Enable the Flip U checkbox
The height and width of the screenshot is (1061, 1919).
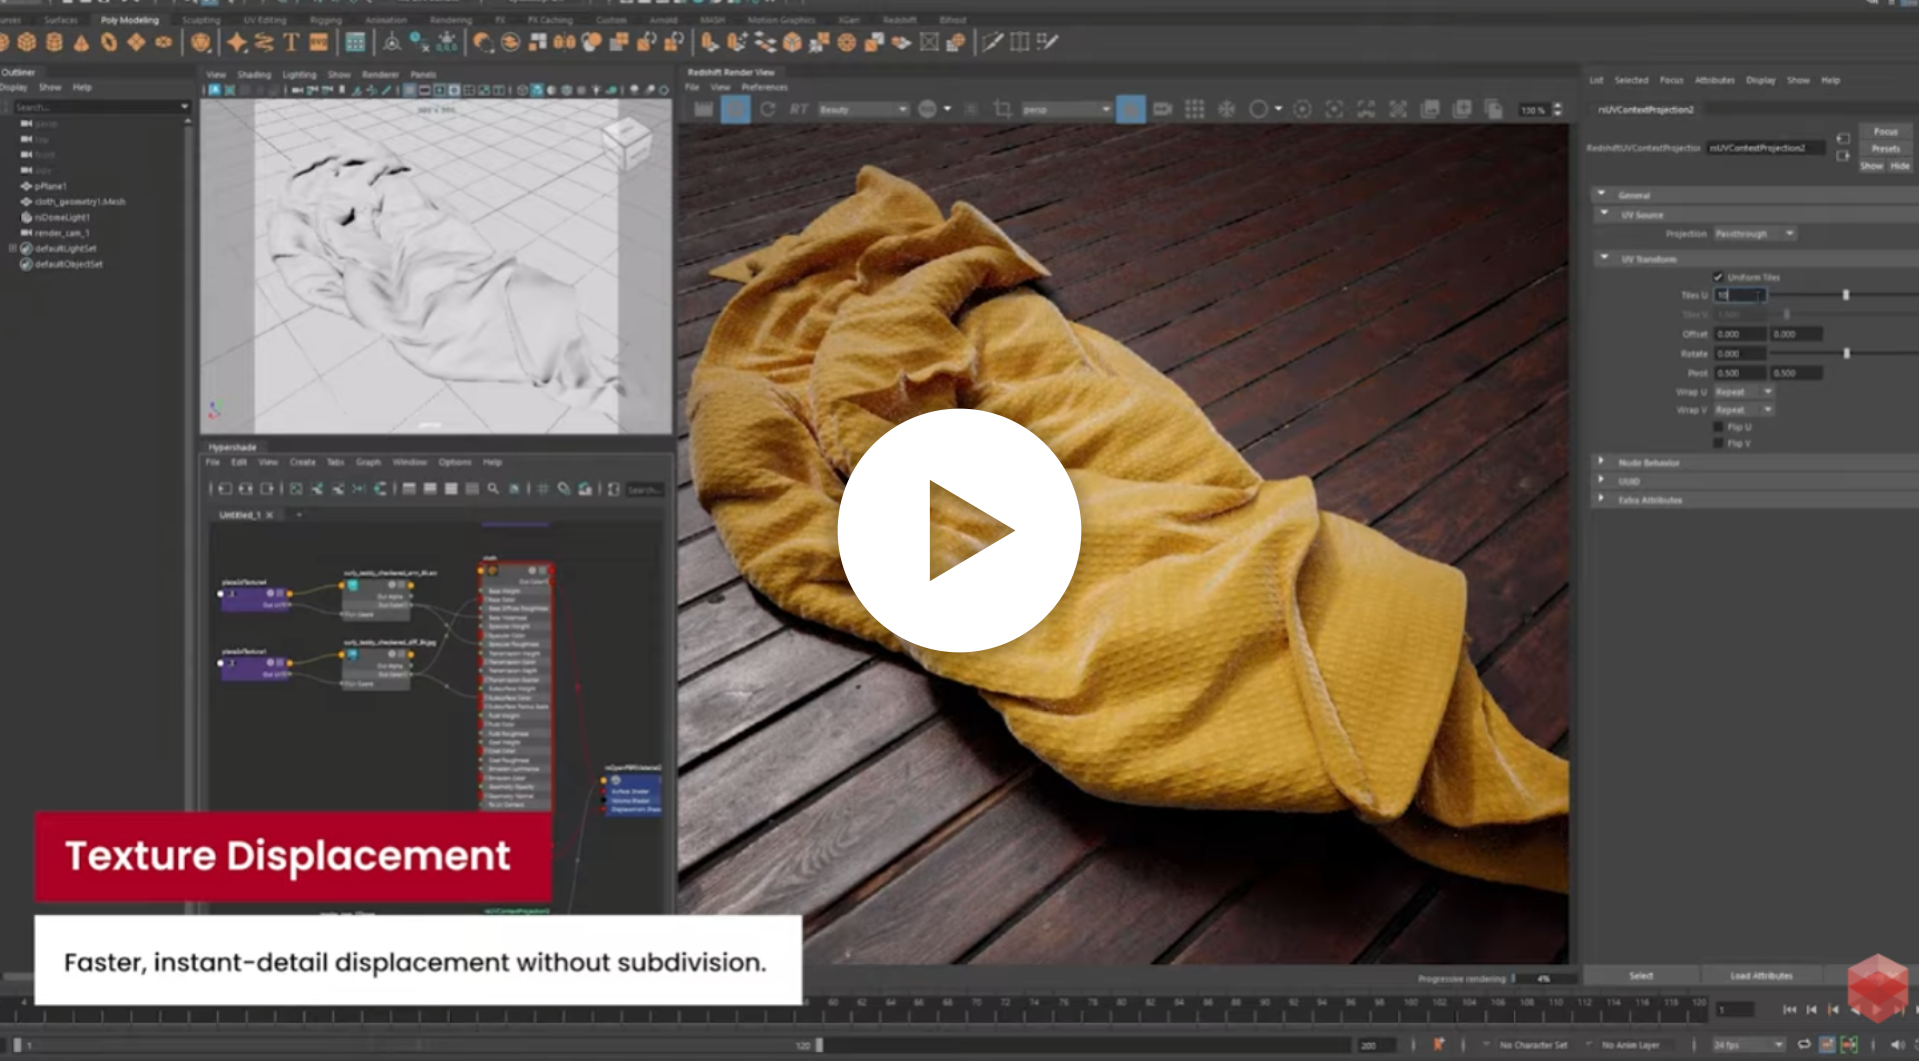(x=1718, y=427)
